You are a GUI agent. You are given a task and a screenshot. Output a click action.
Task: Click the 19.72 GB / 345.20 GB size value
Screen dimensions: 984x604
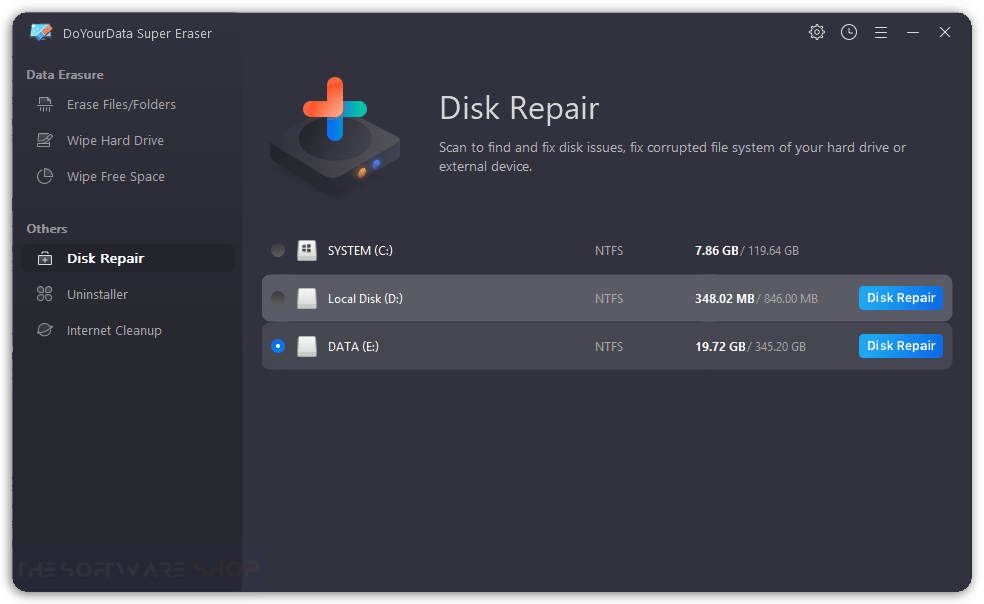751,347
